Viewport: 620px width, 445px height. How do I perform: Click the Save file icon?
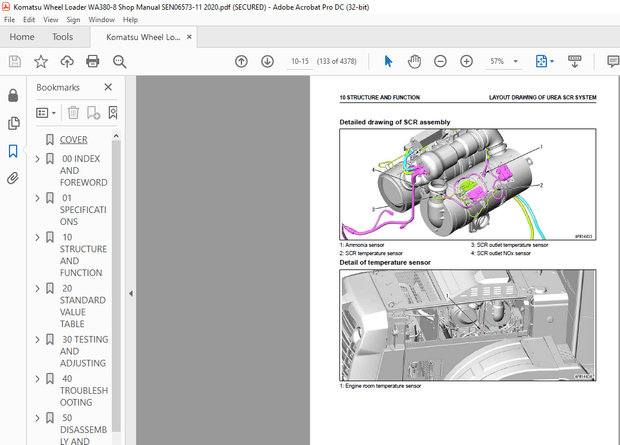[x=15, y=61]
